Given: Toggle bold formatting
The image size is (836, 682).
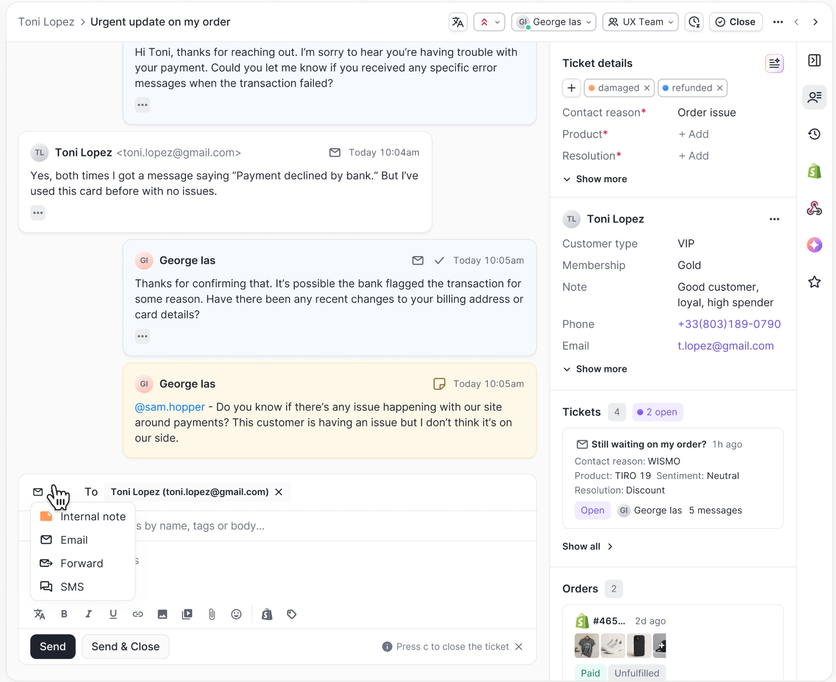Looking at the screenshot, I should coord(64,614).
